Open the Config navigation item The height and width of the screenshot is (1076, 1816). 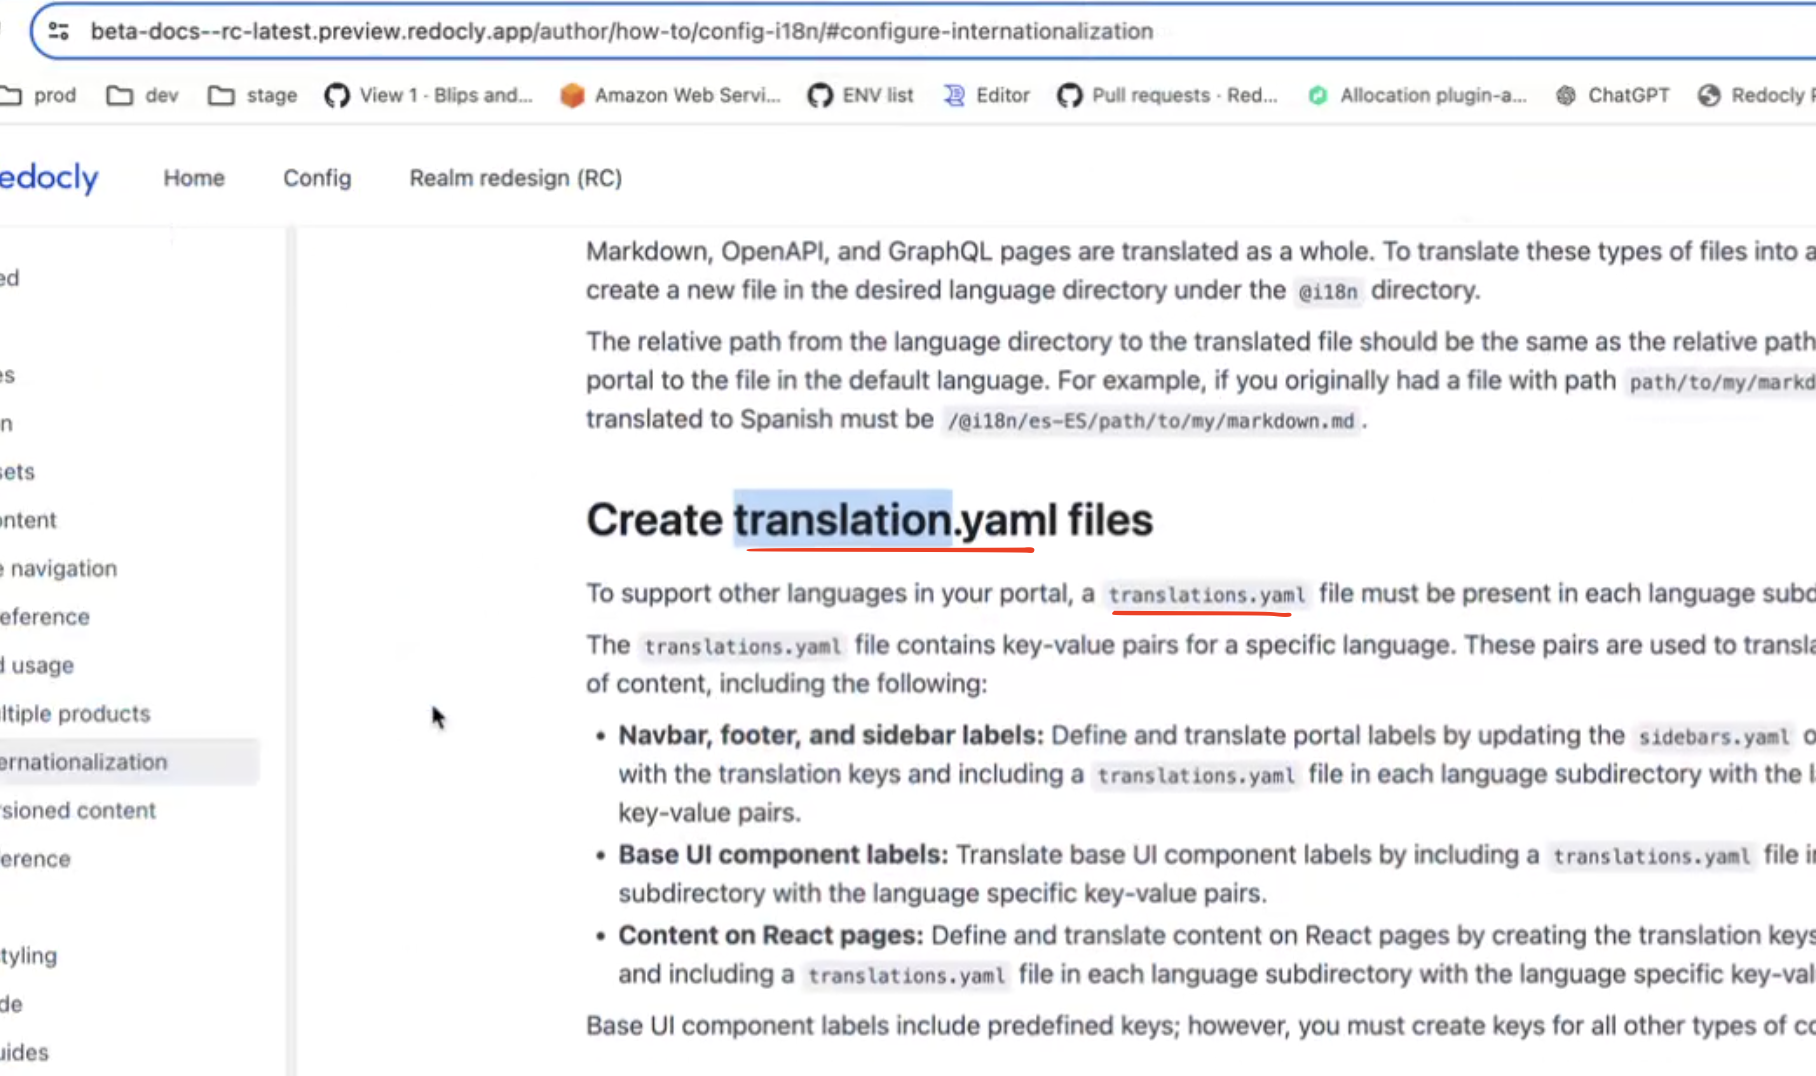click(317, 178)
